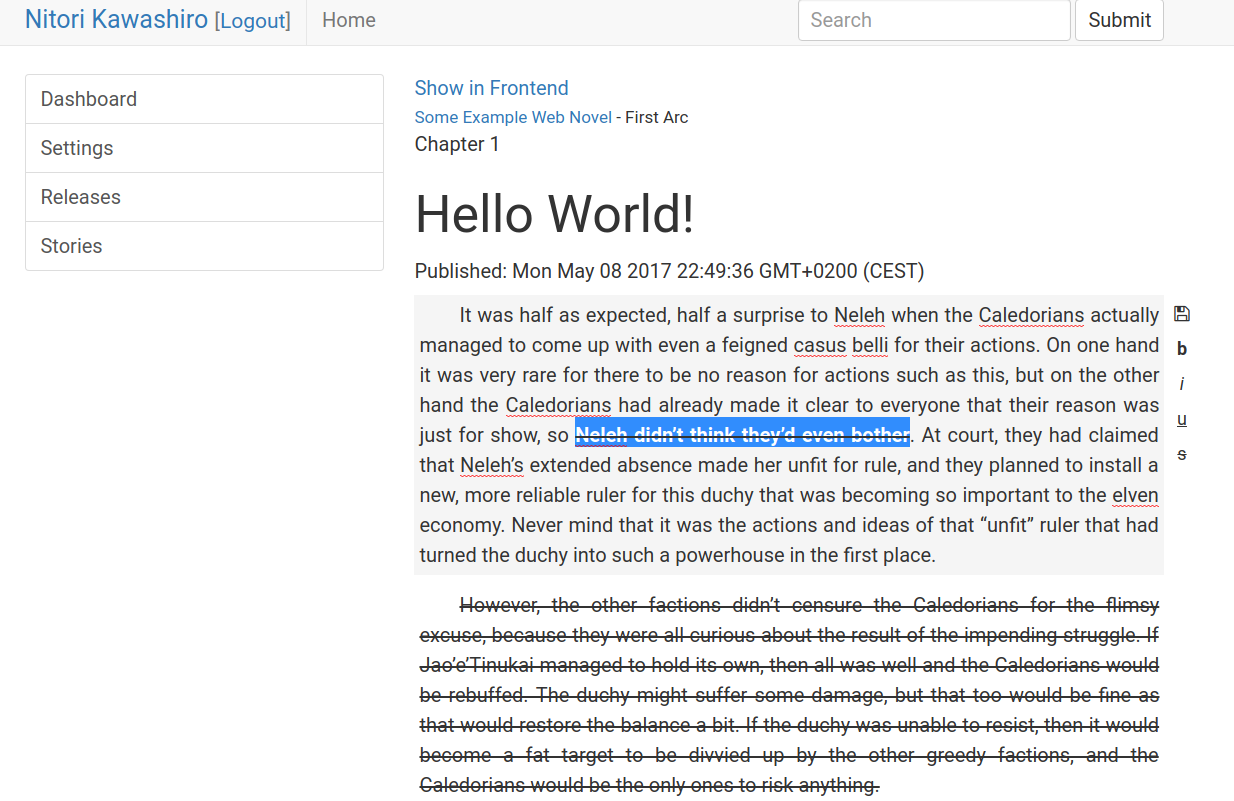This screenshot has width=1234, height=801.
Task: Click the struck-through paragraph starting with However
Action: 788,695
